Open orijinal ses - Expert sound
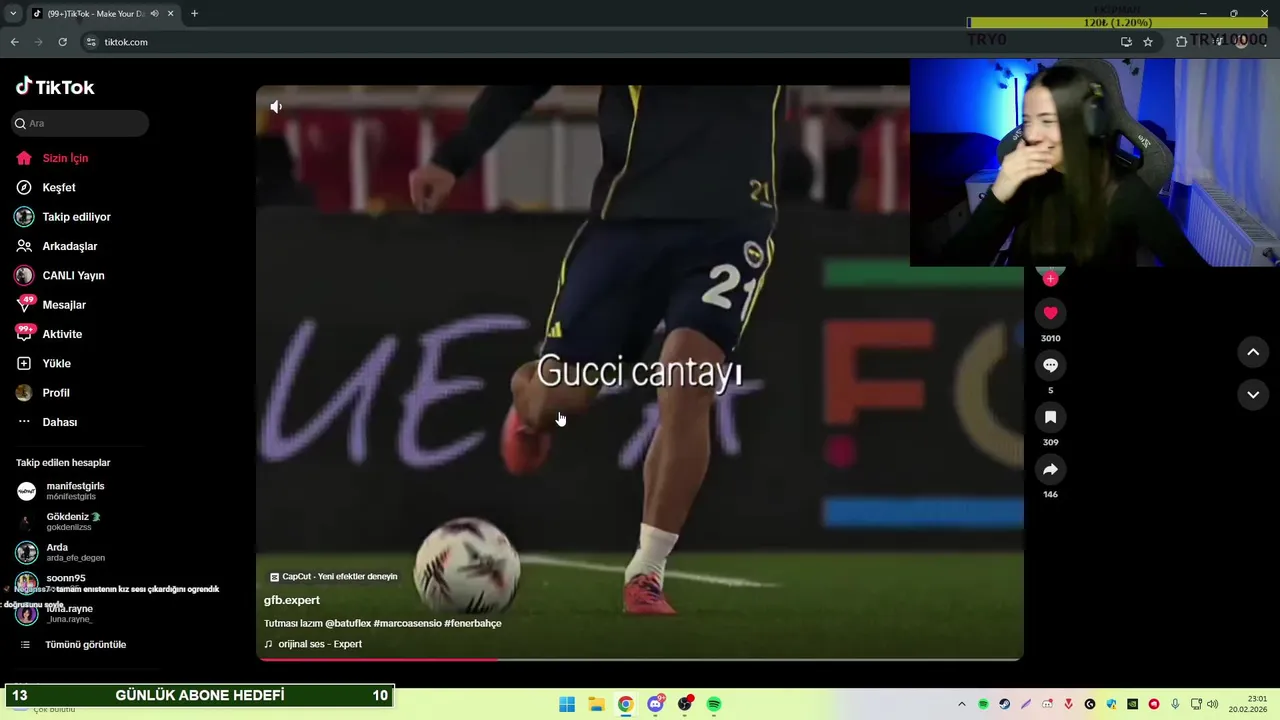The image size is (1280, 720). pyautogui.click(x=313, y=644)
